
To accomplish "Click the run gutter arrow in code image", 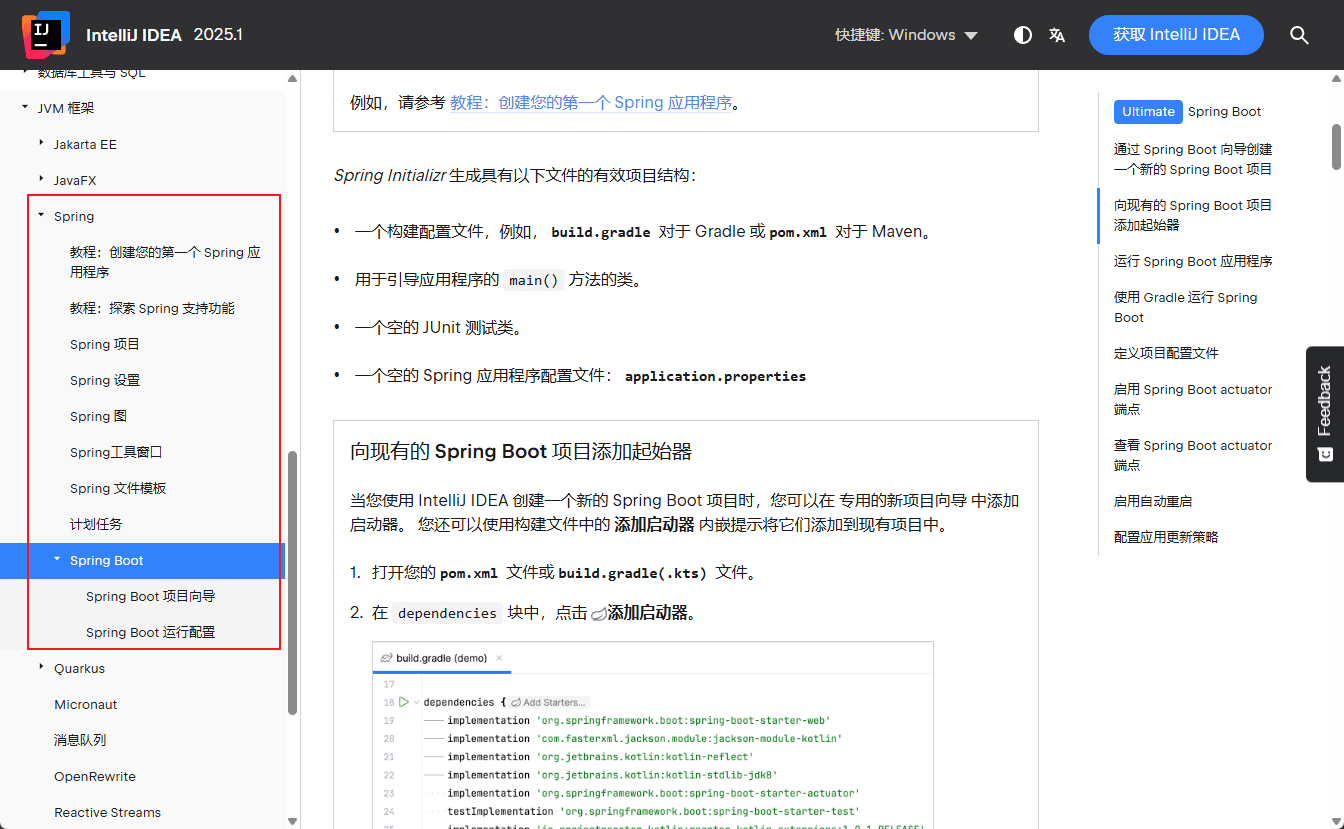I will pyautogui.click(x=404, y=702).
